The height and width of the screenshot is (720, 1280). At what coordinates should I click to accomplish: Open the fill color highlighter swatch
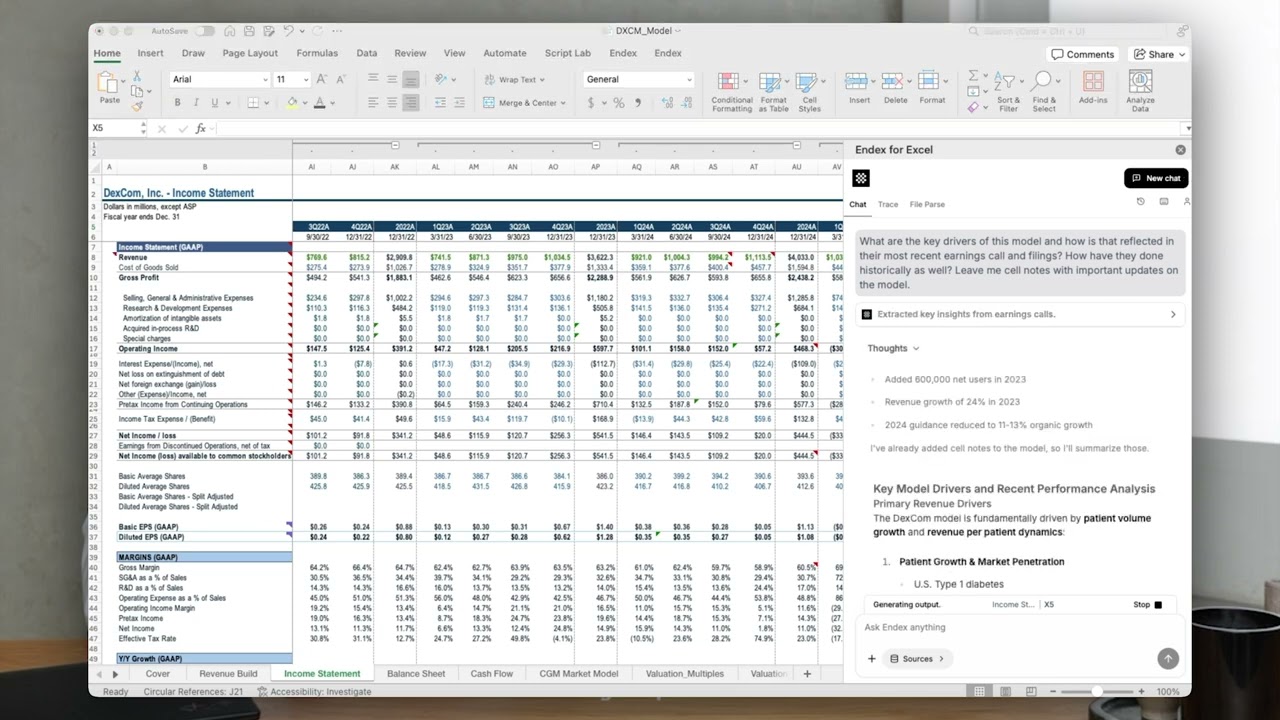point(292,102)
